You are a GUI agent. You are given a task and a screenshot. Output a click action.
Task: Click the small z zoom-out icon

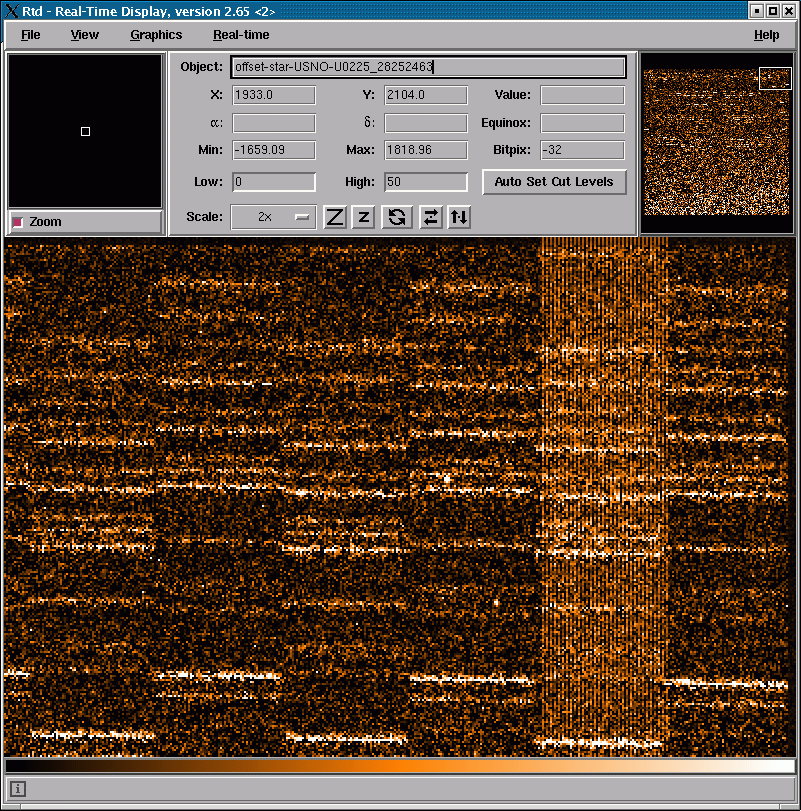pos(364,217)
